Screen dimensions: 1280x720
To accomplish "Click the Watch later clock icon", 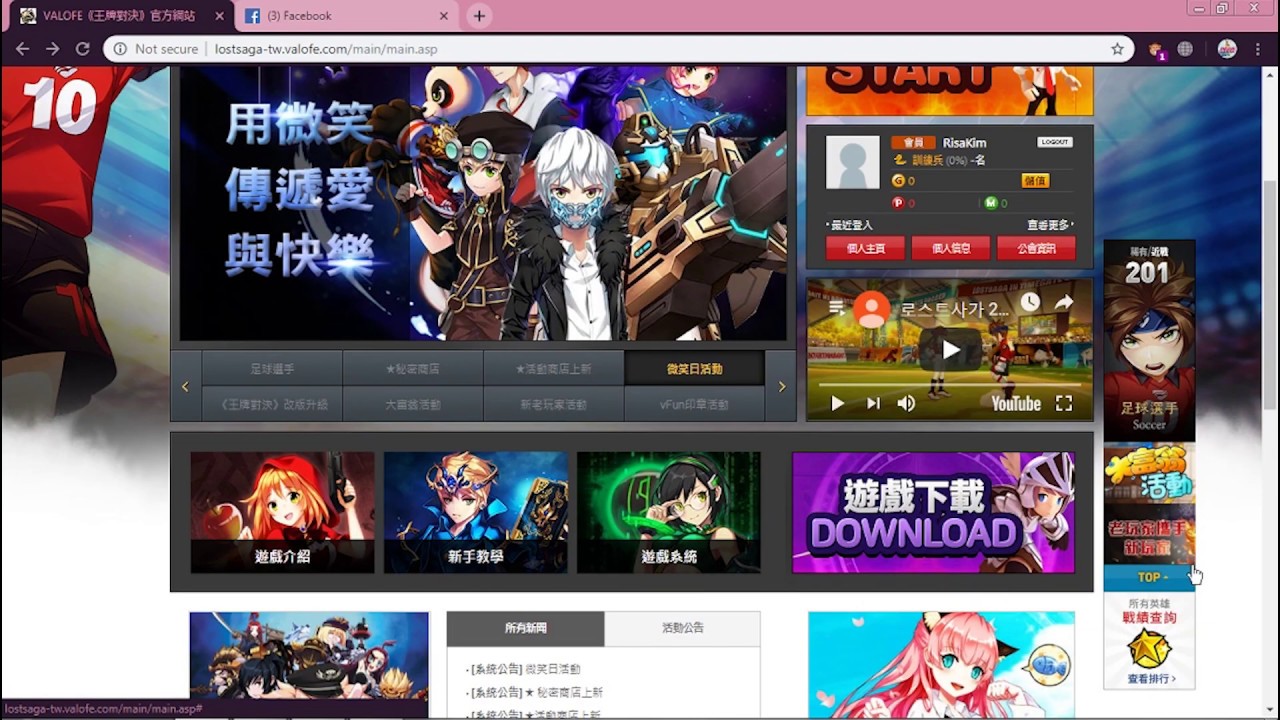I will [1030, 302].
